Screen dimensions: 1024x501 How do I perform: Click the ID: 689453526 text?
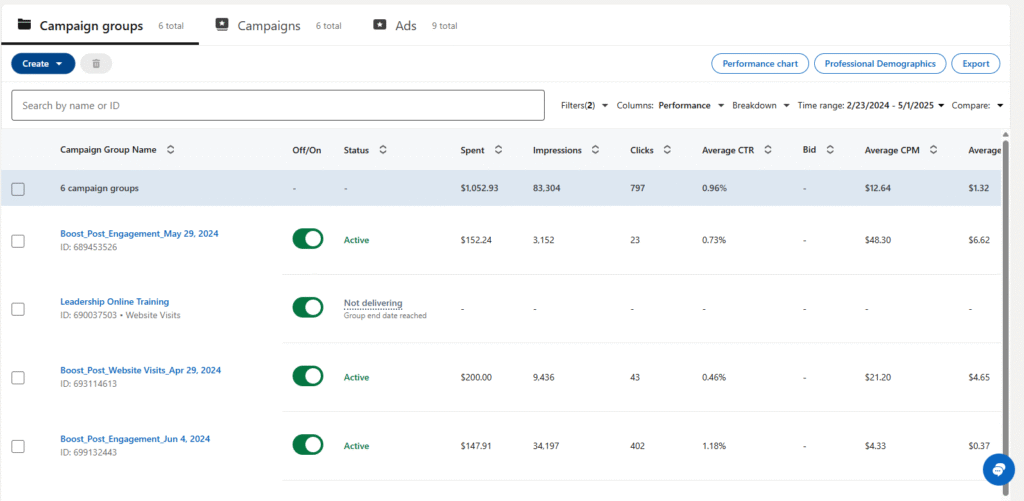89,248
